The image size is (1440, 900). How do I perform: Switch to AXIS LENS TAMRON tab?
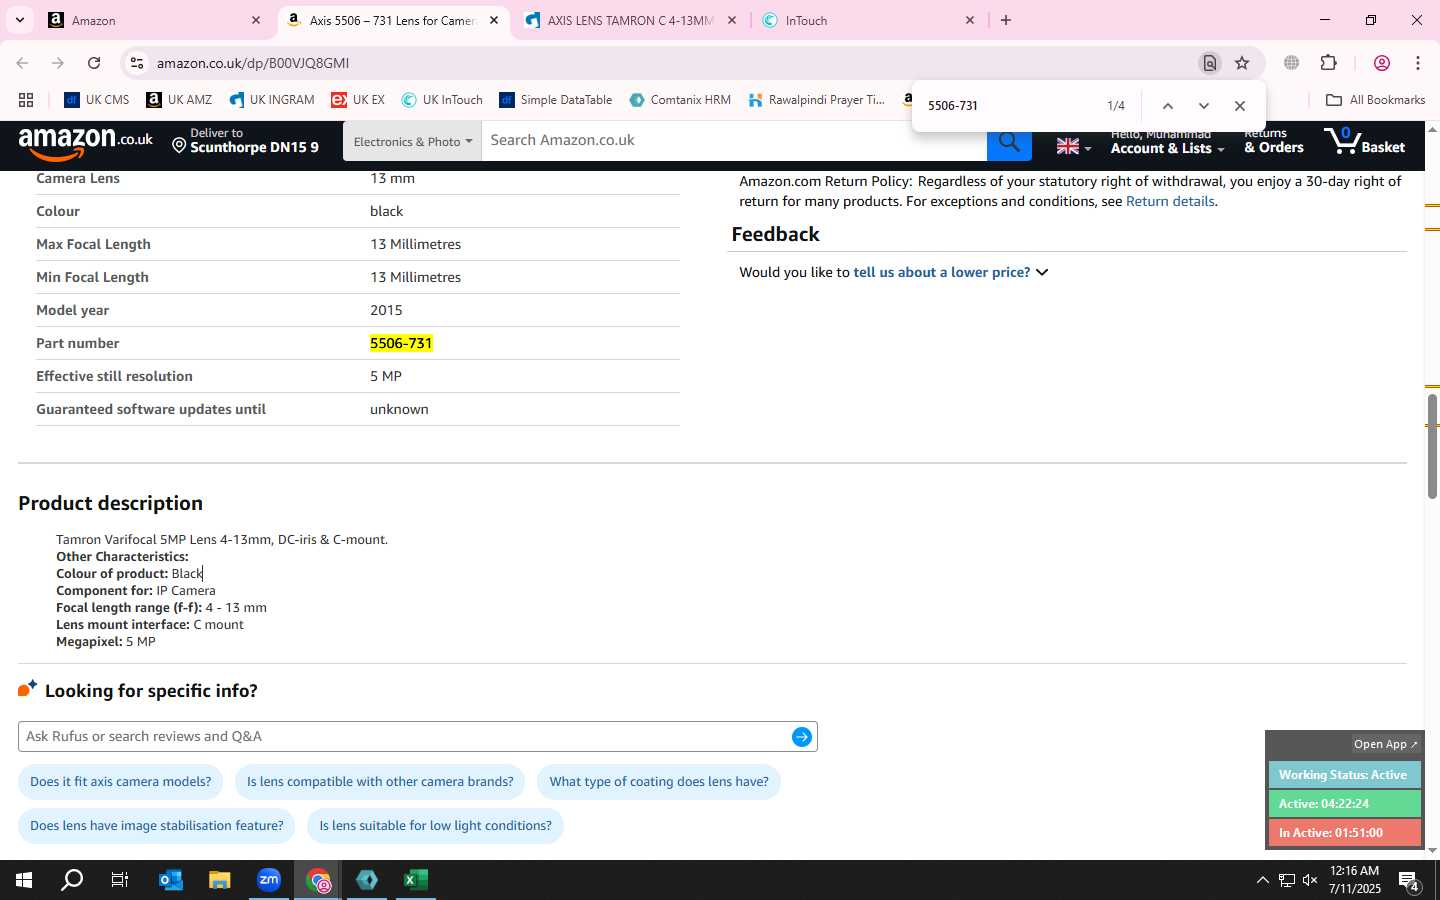631,20
